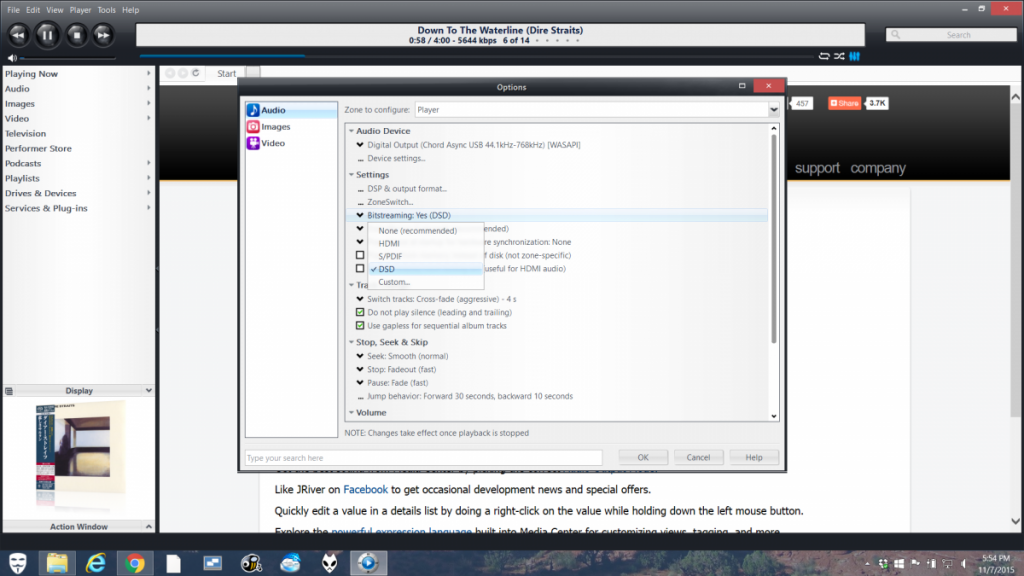
Task: Stop playback with the stop button
Action: (76, 35)
